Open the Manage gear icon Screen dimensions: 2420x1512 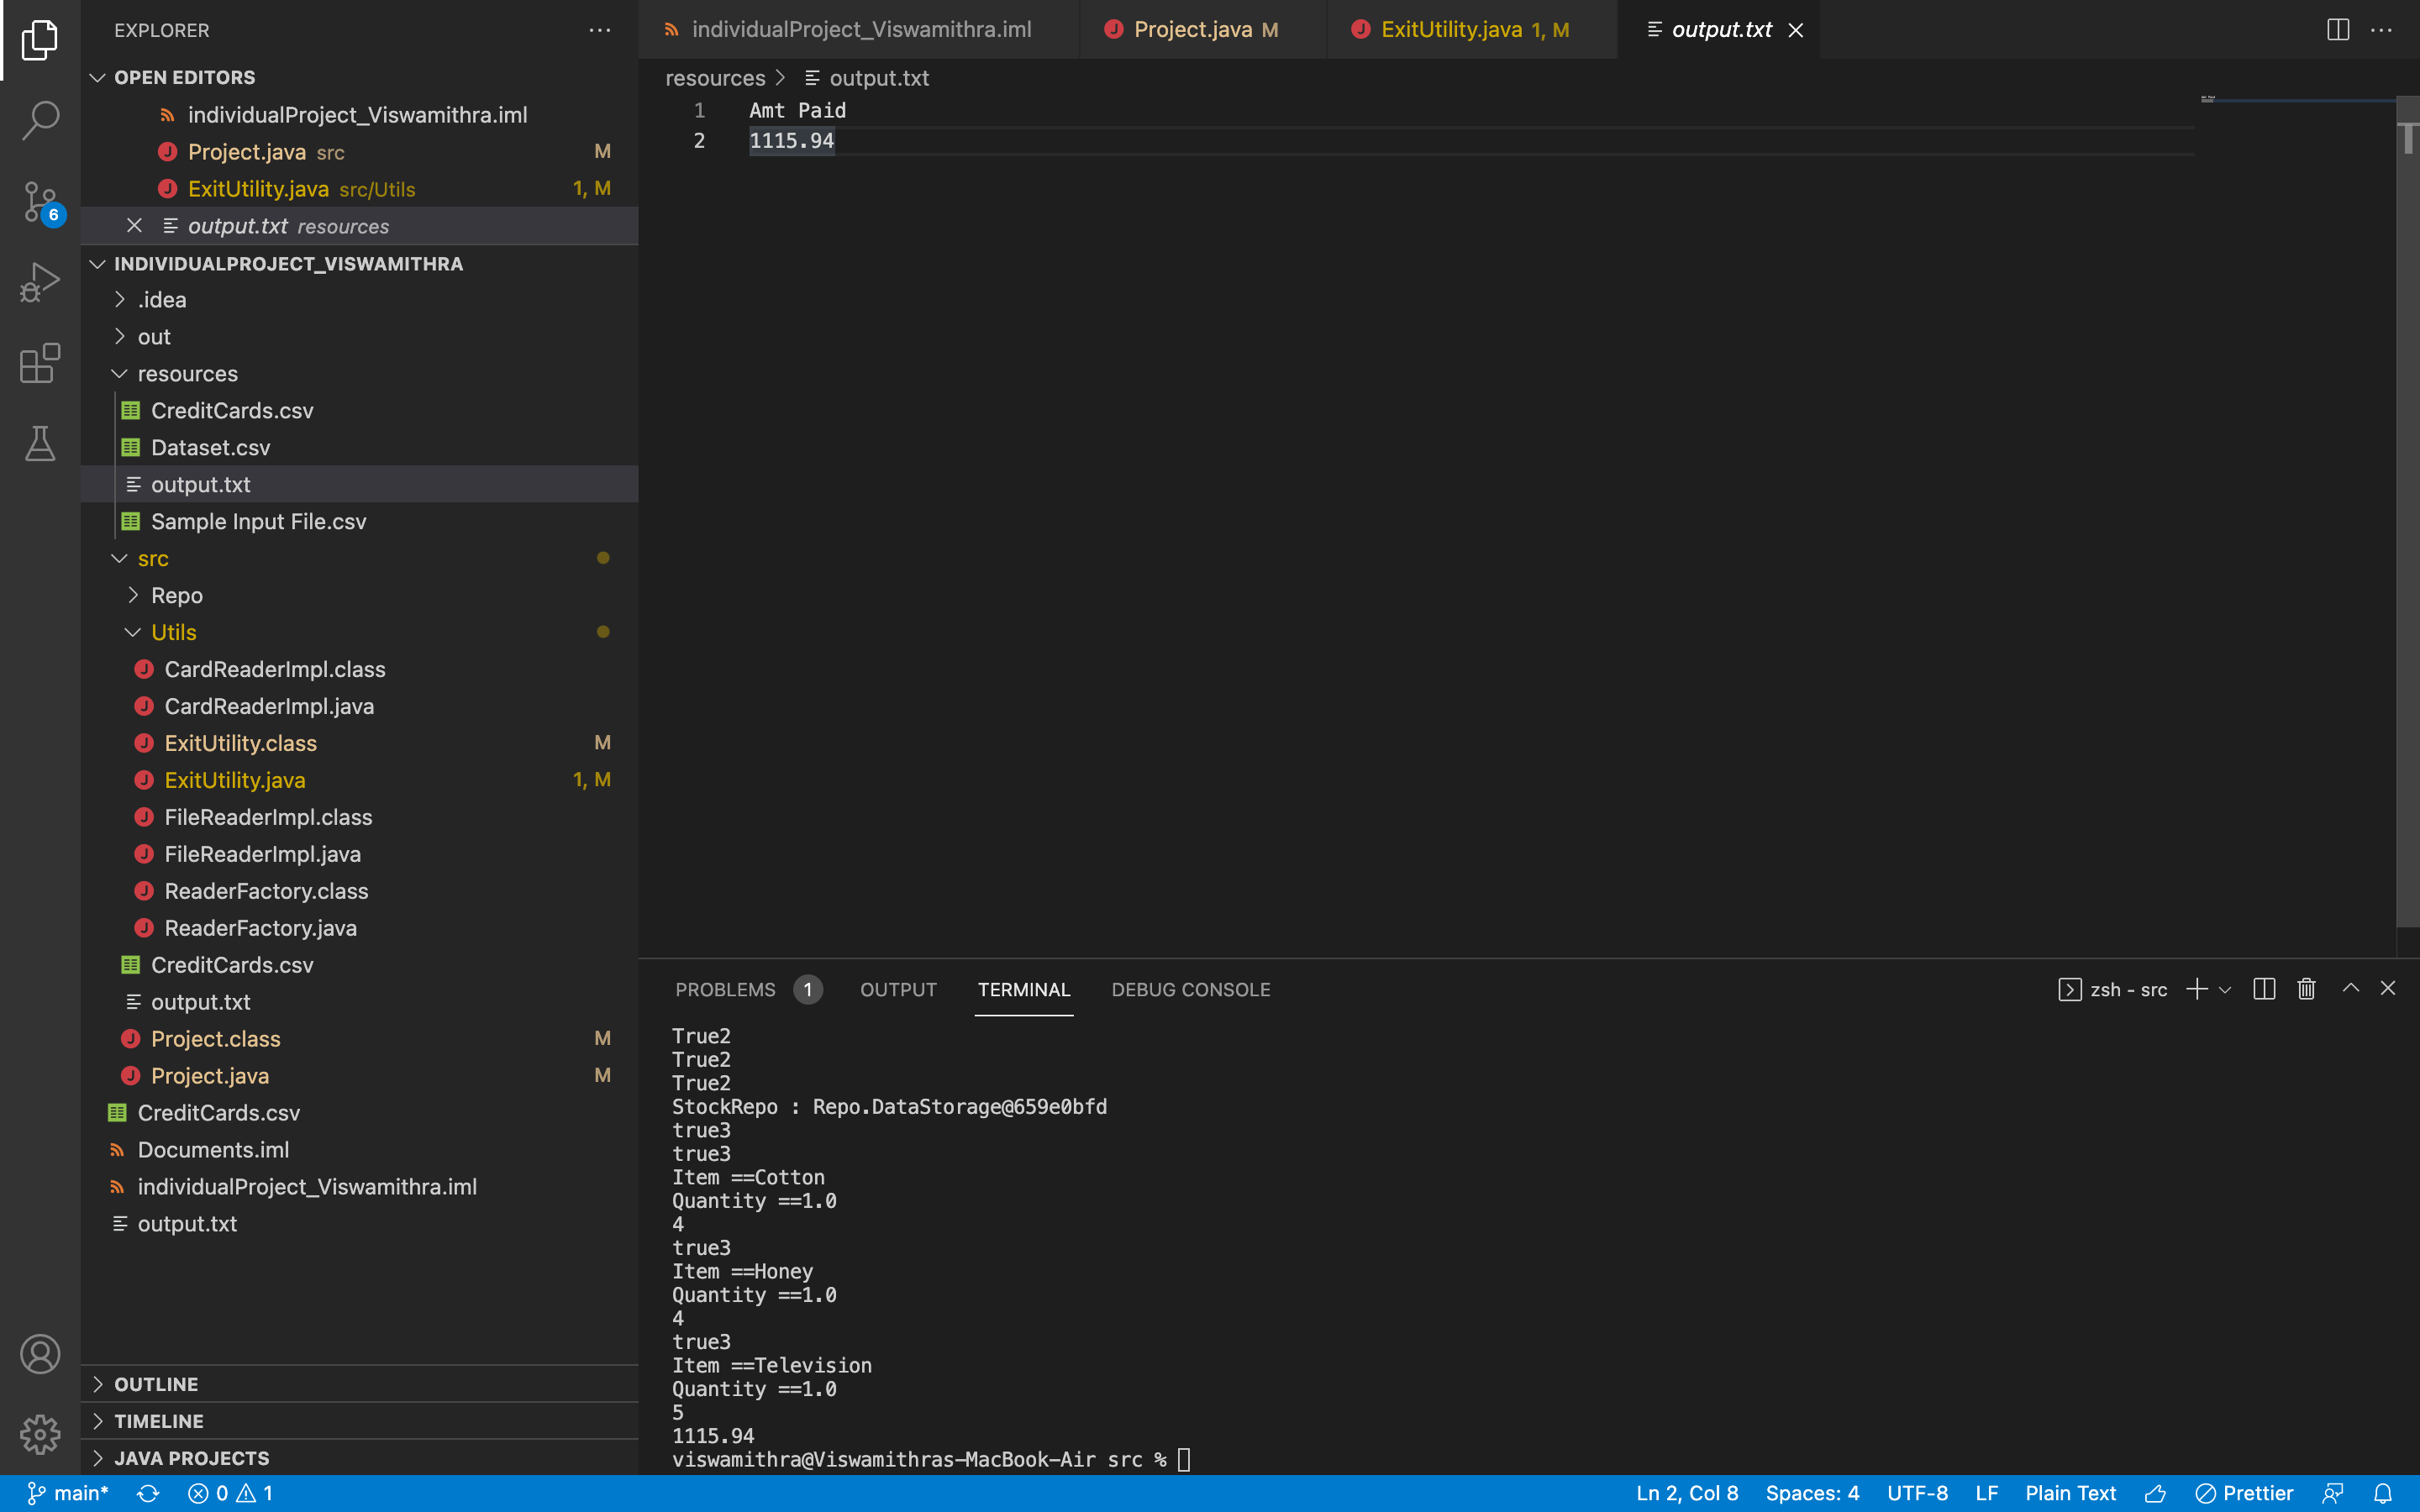pyautogui.click(x=40, y=1434)
